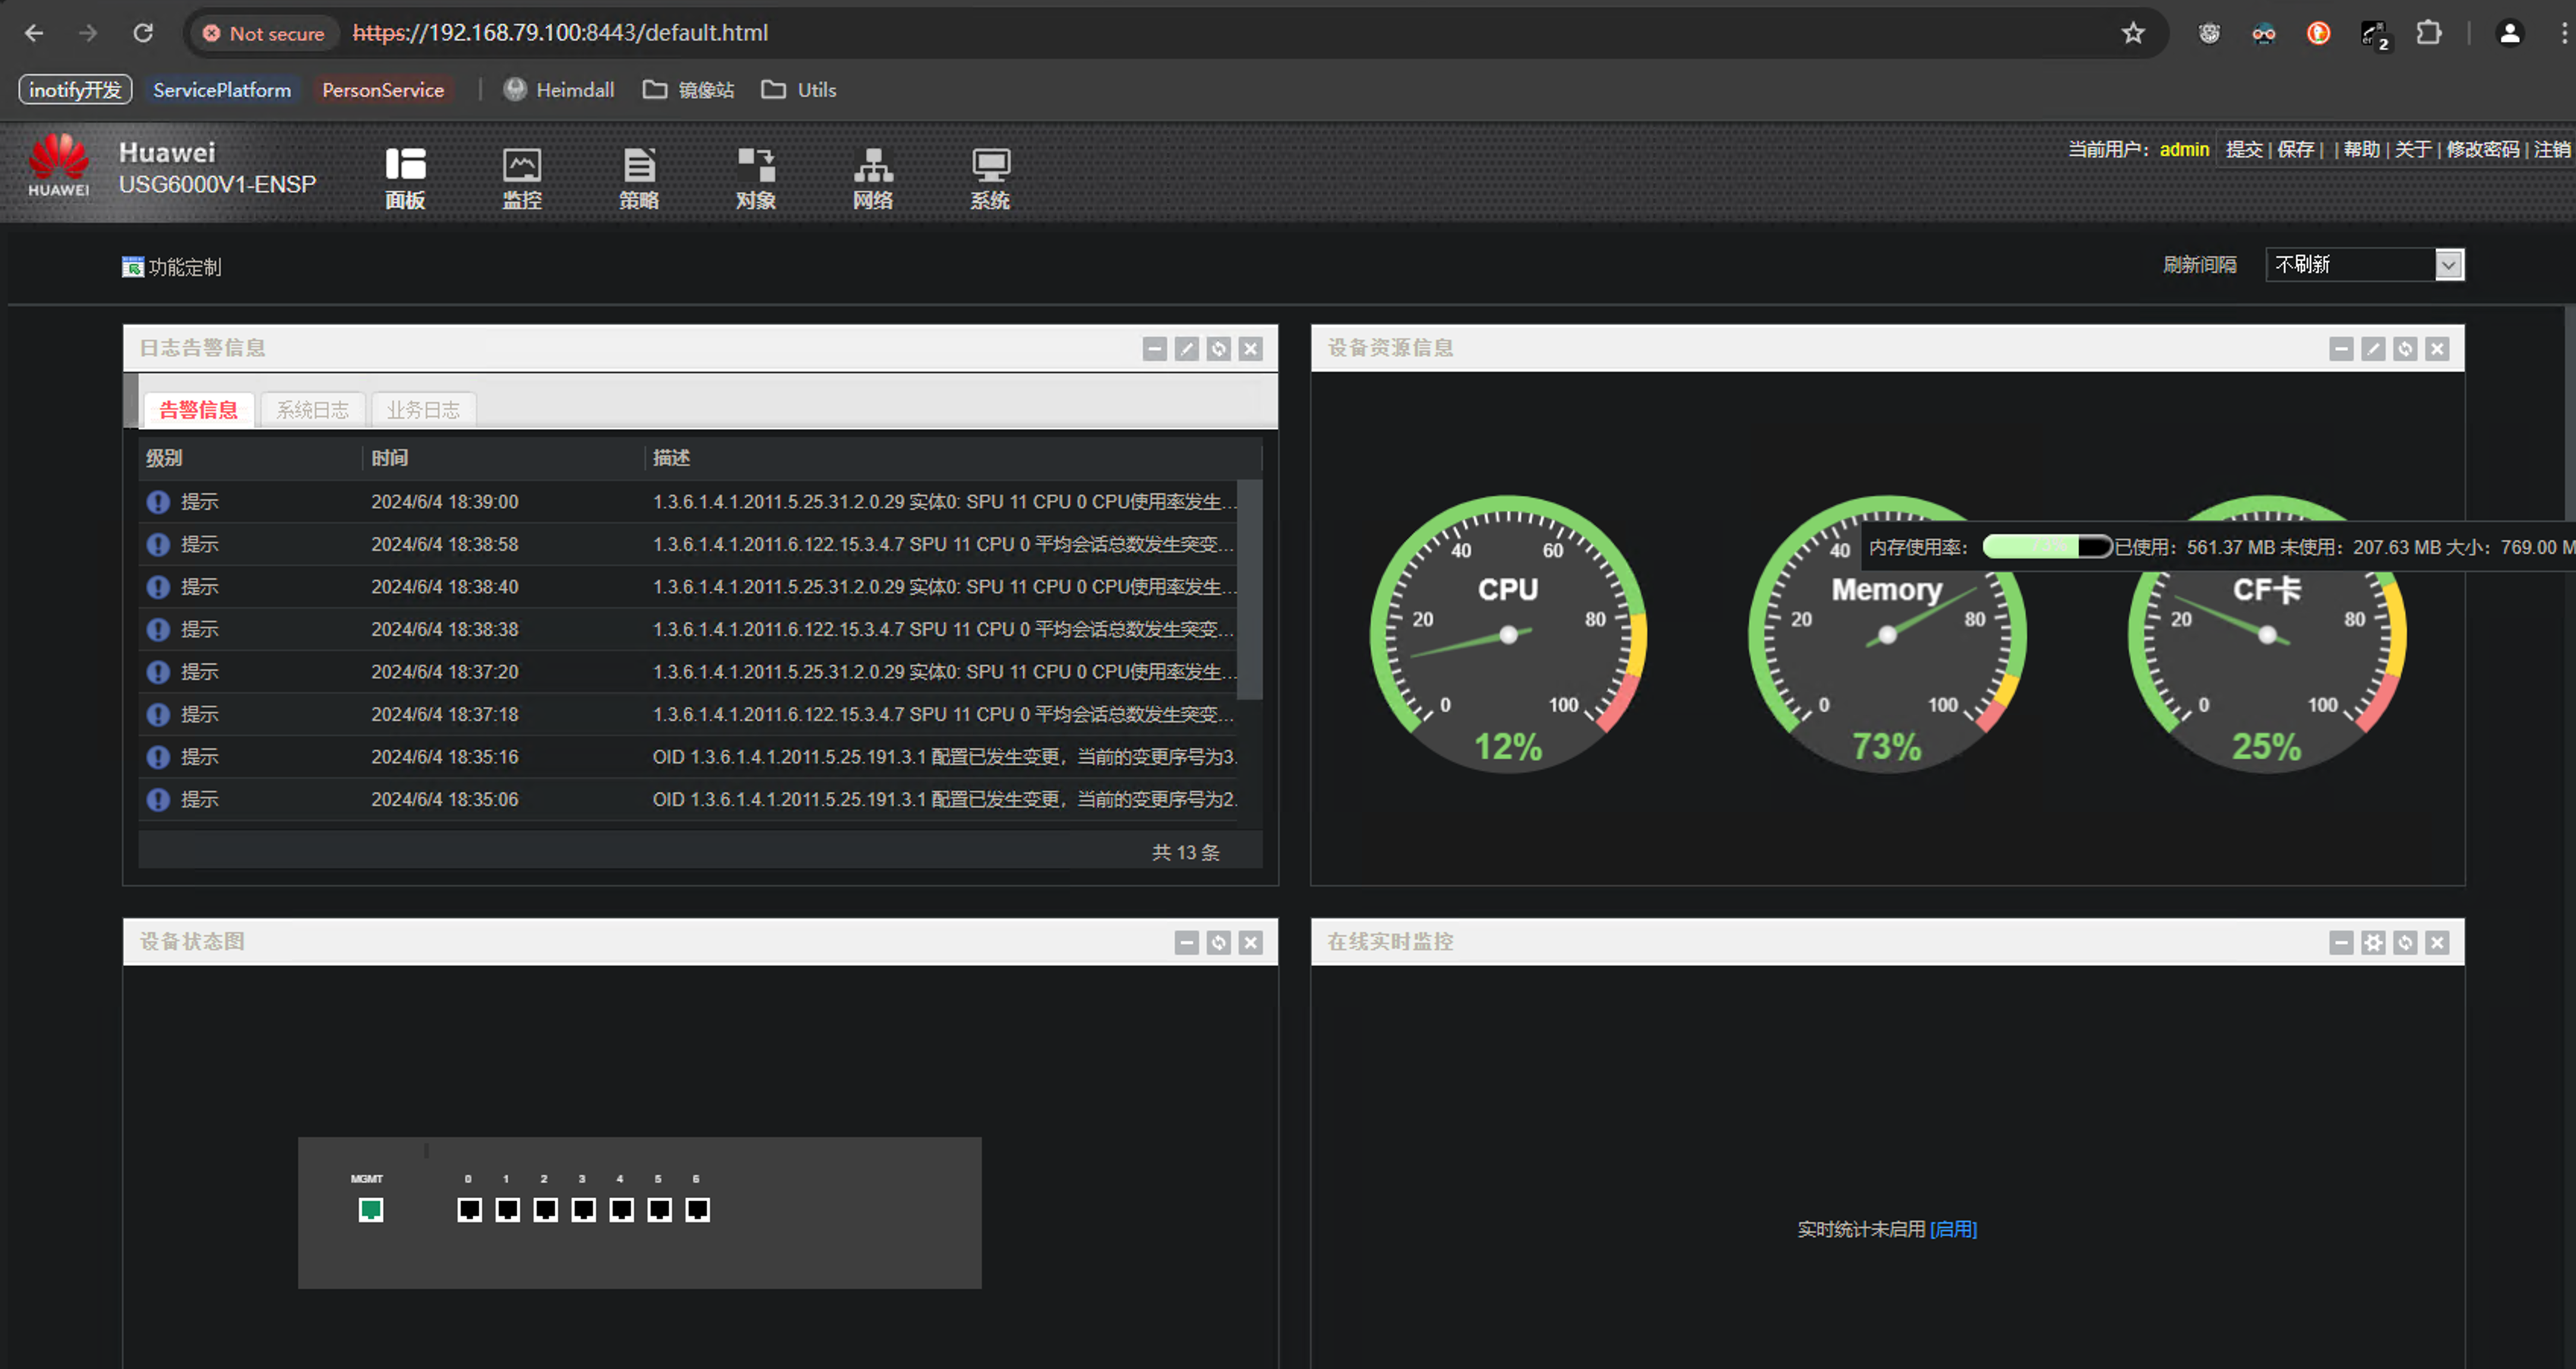This screenshot has height=1369, width=2576.
Task: Select alarm row at 2024/6/4 18:37:20
Action: pyautogui.click(x=688, y=672)
